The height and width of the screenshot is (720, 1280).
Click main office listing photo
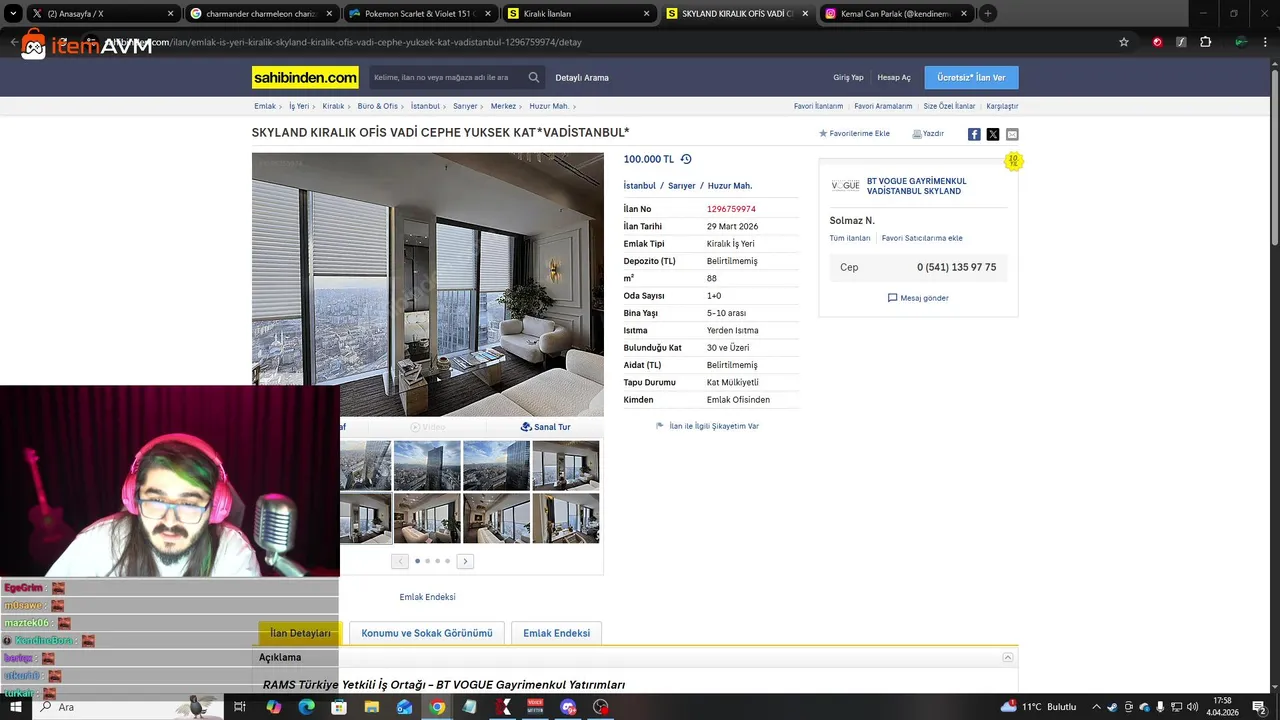click(x=428, y=284)
